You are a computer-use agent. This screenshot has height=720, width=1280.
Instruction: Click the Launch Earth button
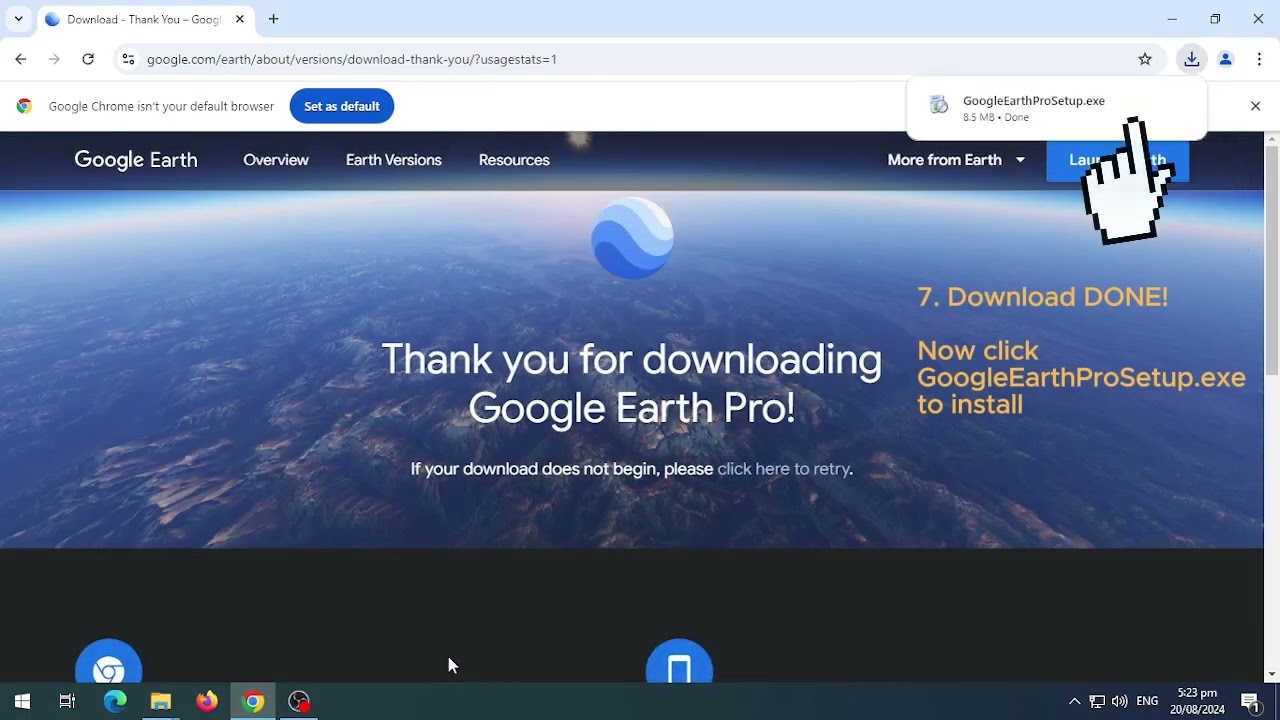[x=1117, y=160]
